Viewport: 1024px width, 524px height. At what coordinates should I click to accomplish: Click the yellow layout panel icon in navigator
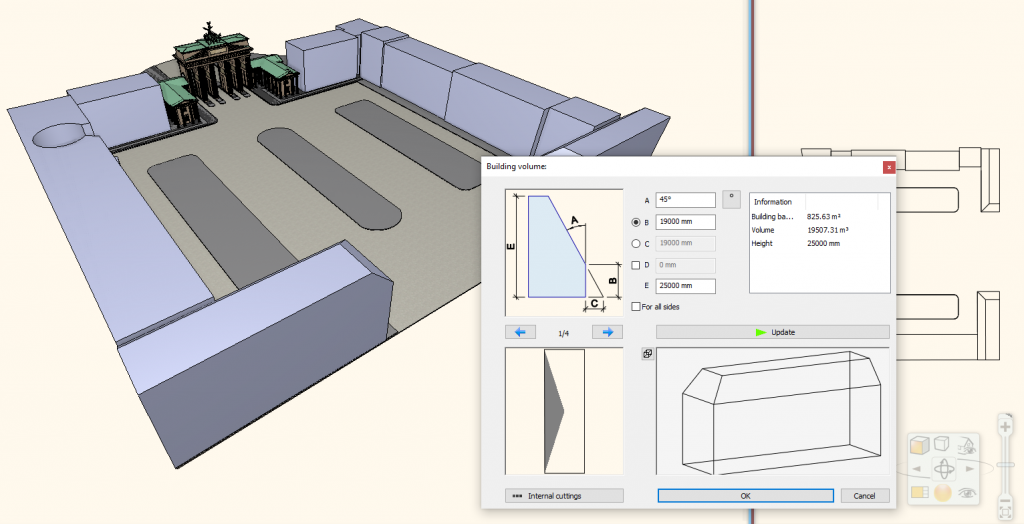[x=920, y=492]
